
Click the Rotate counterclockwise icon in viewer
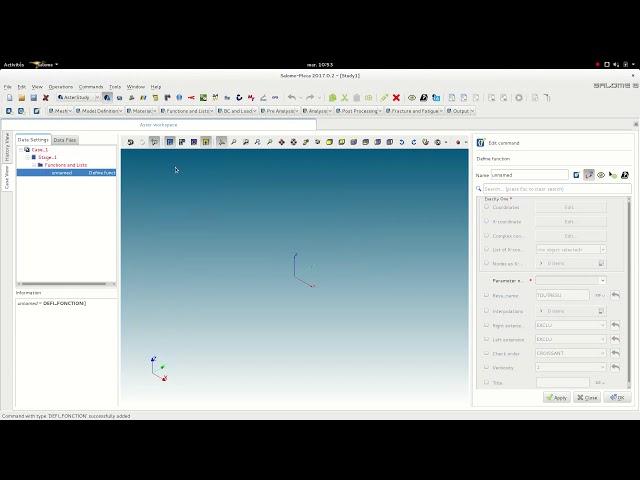[x=402, y=142]
